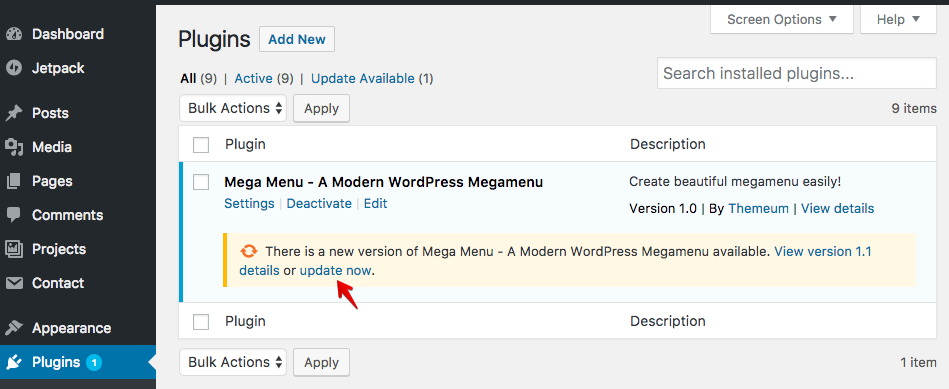Expand the Screen Options panel
Viewport: 949px width, 389px height.
[781, 19]
